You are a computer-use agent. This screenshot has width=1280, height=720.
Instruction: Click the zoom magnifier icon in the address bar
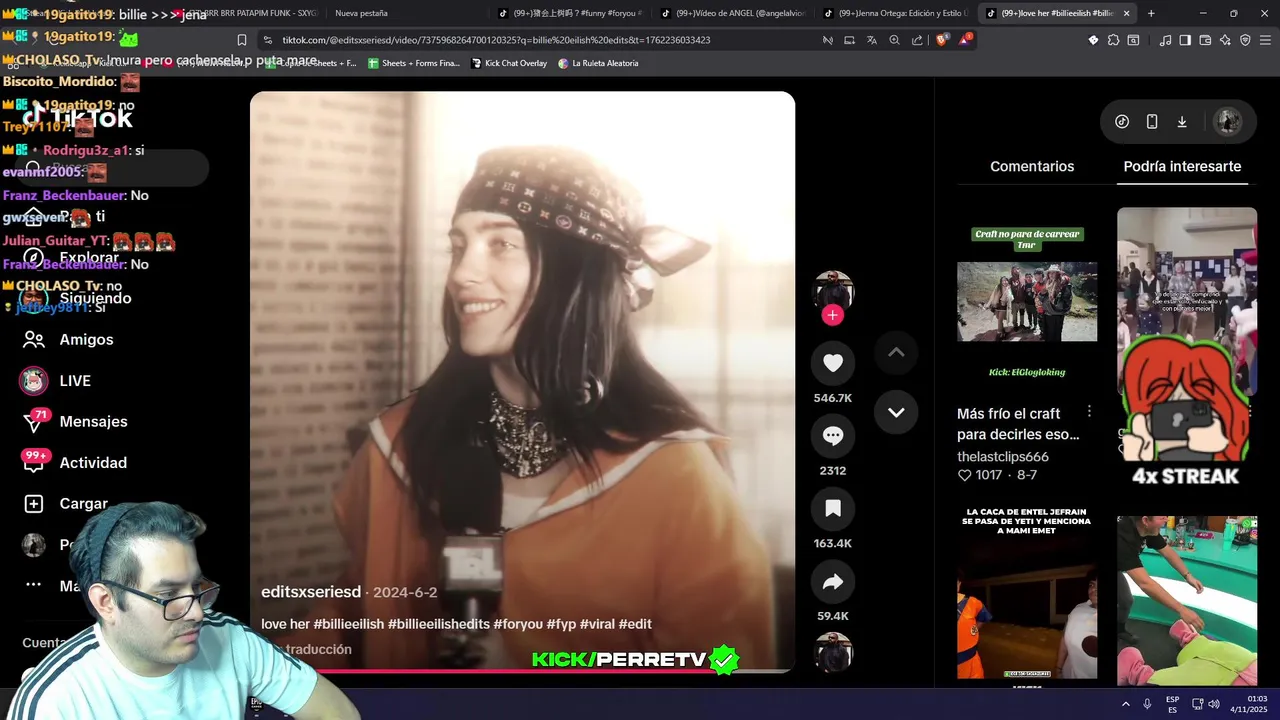point(894,40)
